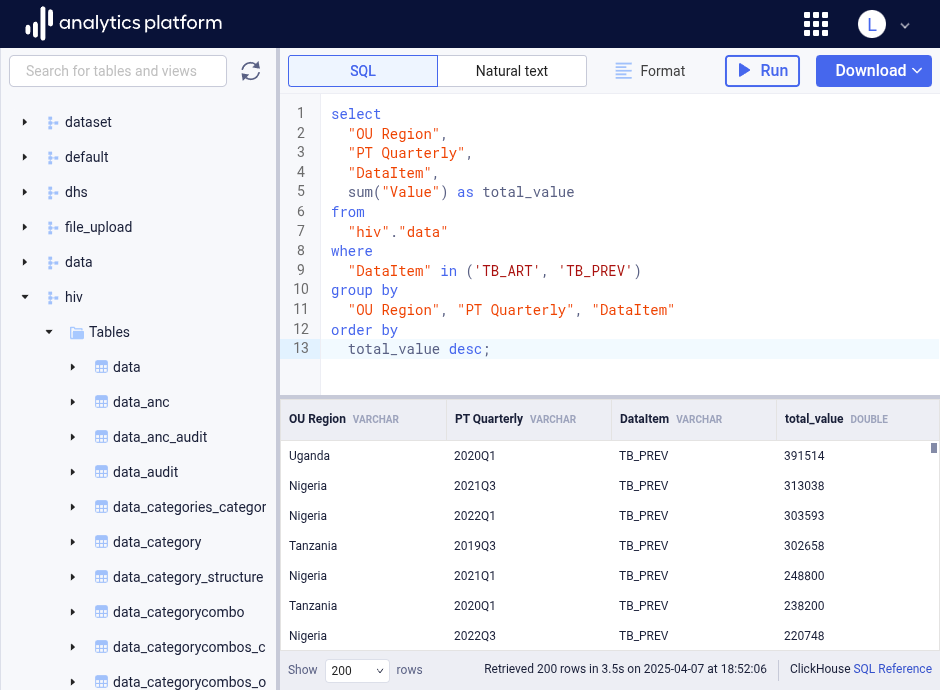Open the Download dropdown
Image resolution: width=940 pixels, height=690 pixels.
click(873, 71)
